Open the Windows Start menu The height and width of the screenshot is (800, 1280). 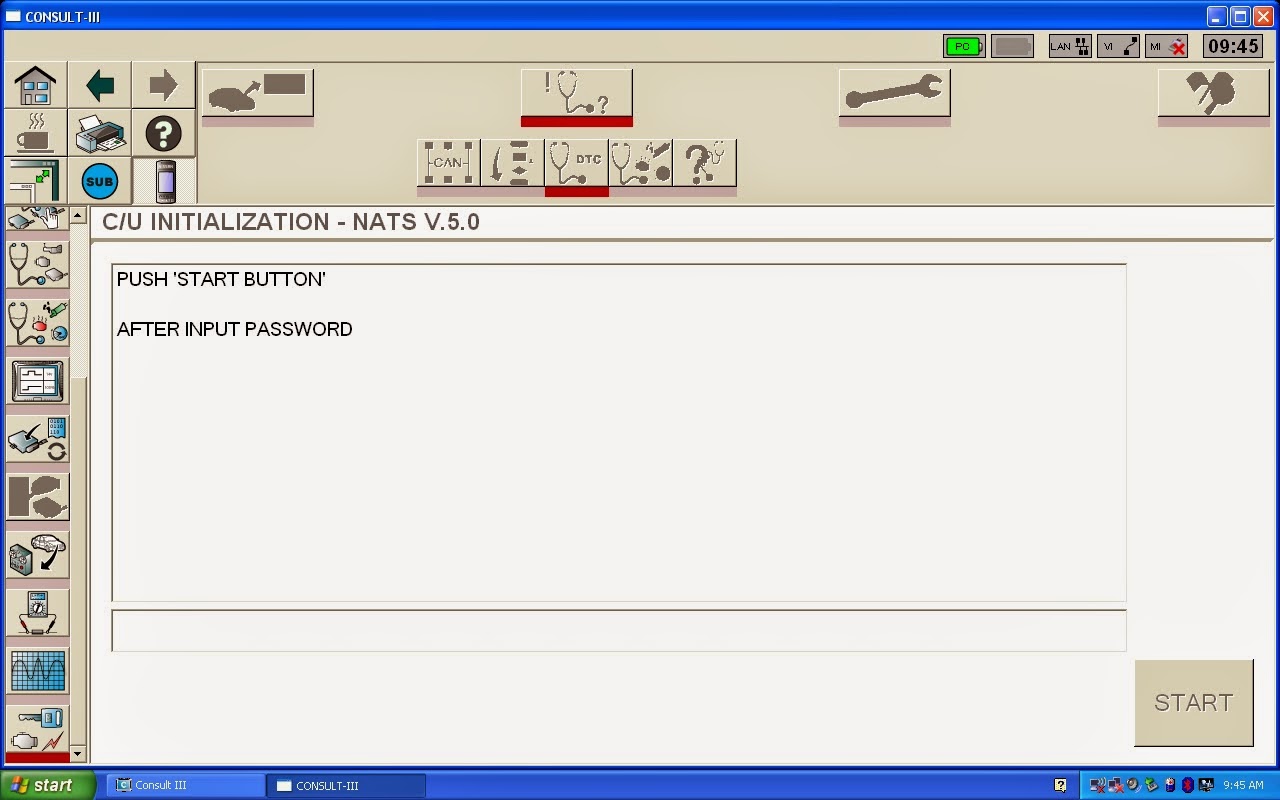(48, 785)
